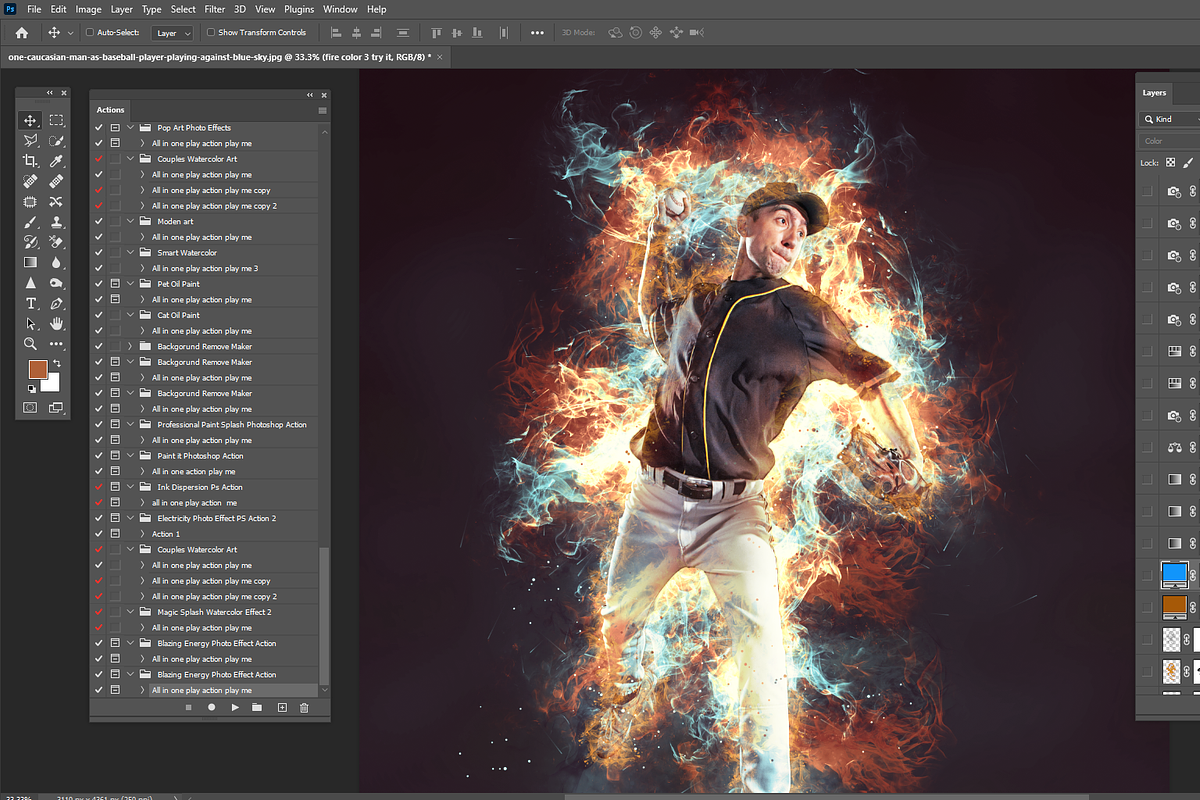Open the Filter menu
Image resolution: width=1200 pixels, height=800 pixels.
click(215, 9)
